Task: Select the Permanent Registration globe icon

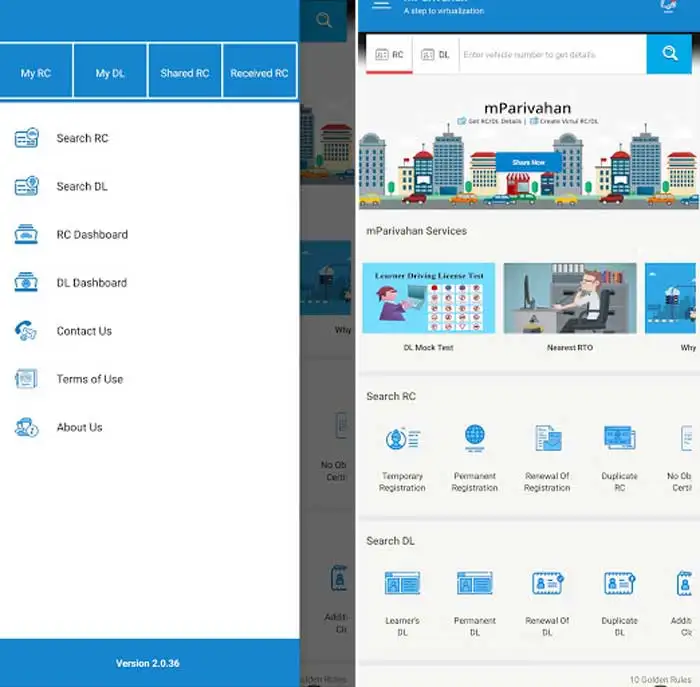Action: 474,439
